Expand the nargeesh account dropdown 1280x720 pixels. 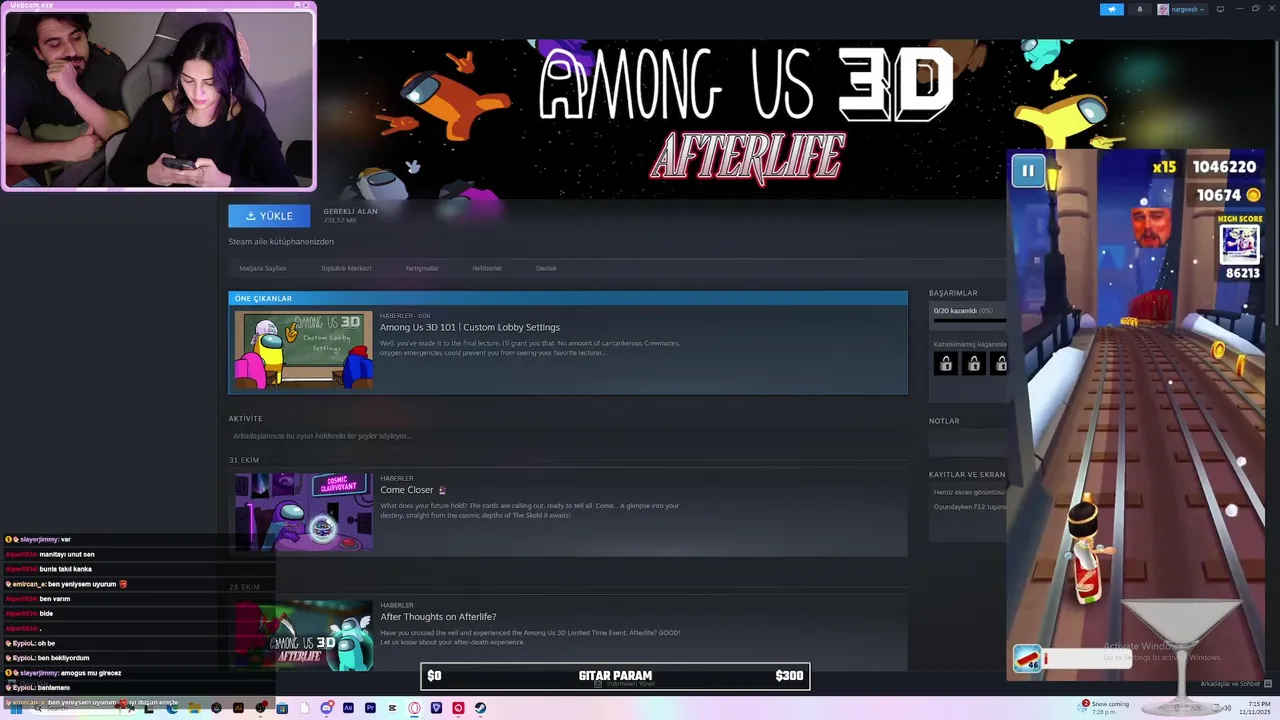(x=1181, y=9)
